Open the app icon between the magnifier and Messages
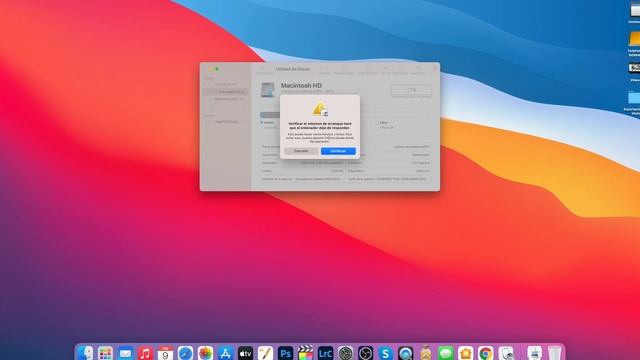The height and width of the screenshot is (360, 640). pos(426,353)
